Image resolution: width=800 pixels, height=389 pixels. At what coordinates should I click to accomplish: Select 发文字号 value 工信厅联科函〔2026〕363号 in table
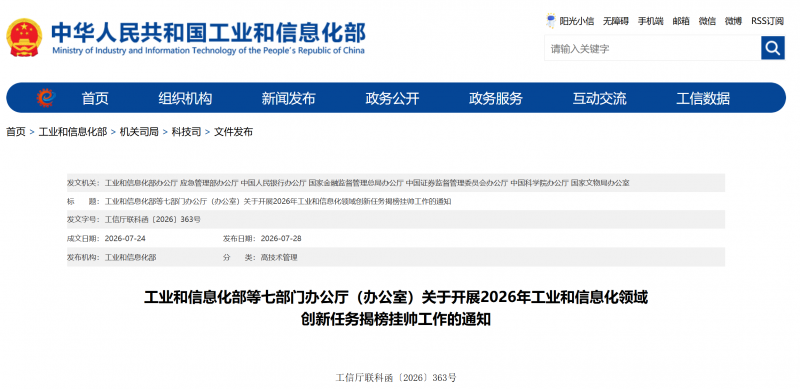click(x=153, y=220)
